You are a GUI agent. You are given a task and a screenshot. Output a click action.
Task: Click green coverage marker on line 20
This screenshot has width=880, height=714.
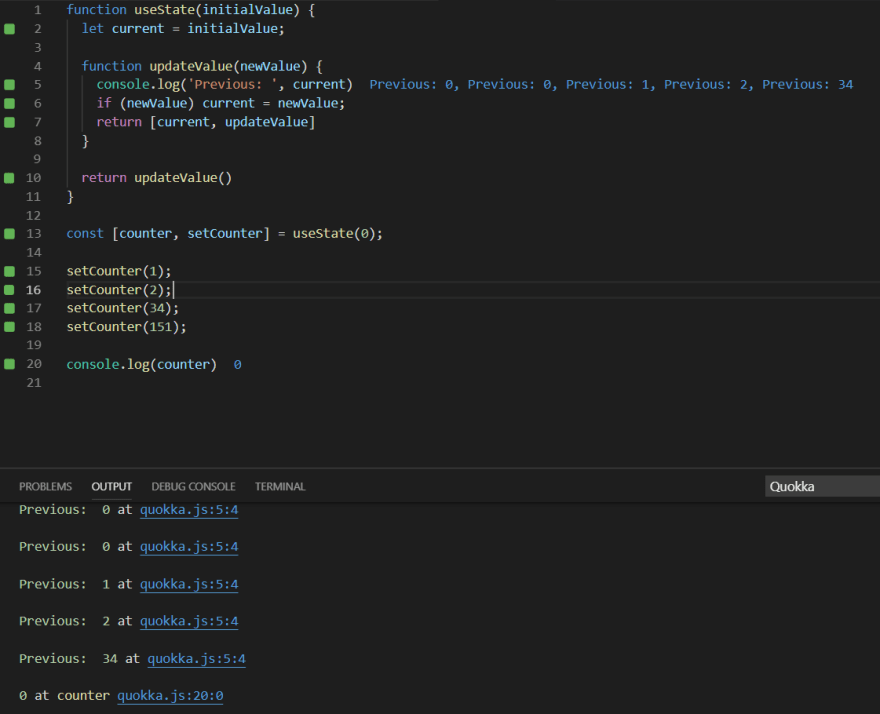(10, 364)
